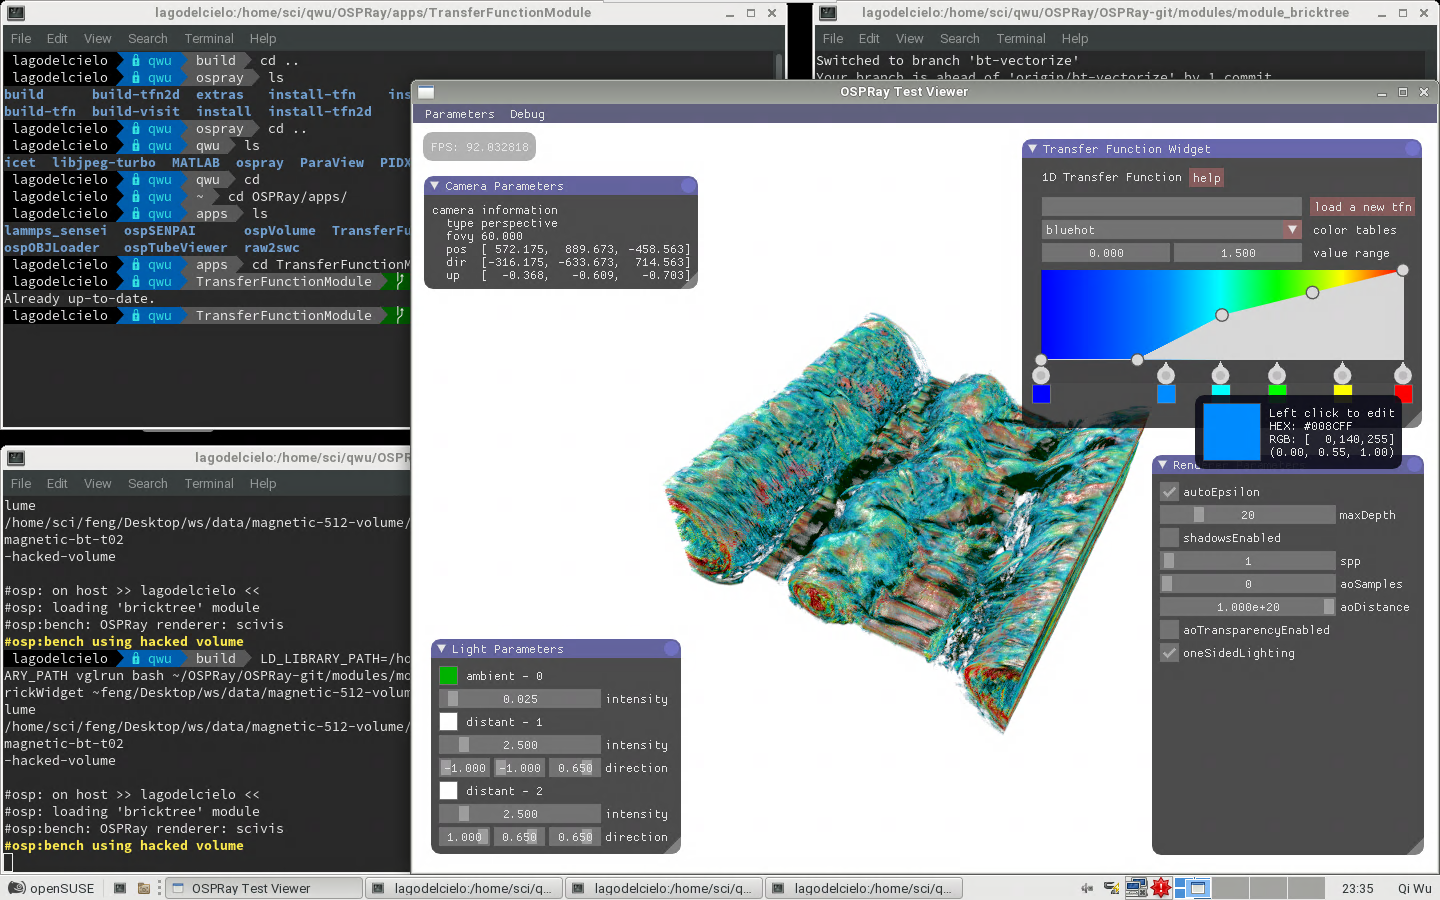Open the View menu in the TransferFunctionModule terminal
The width and height of the screenshot is (1440, 900).
pos(98,39)
